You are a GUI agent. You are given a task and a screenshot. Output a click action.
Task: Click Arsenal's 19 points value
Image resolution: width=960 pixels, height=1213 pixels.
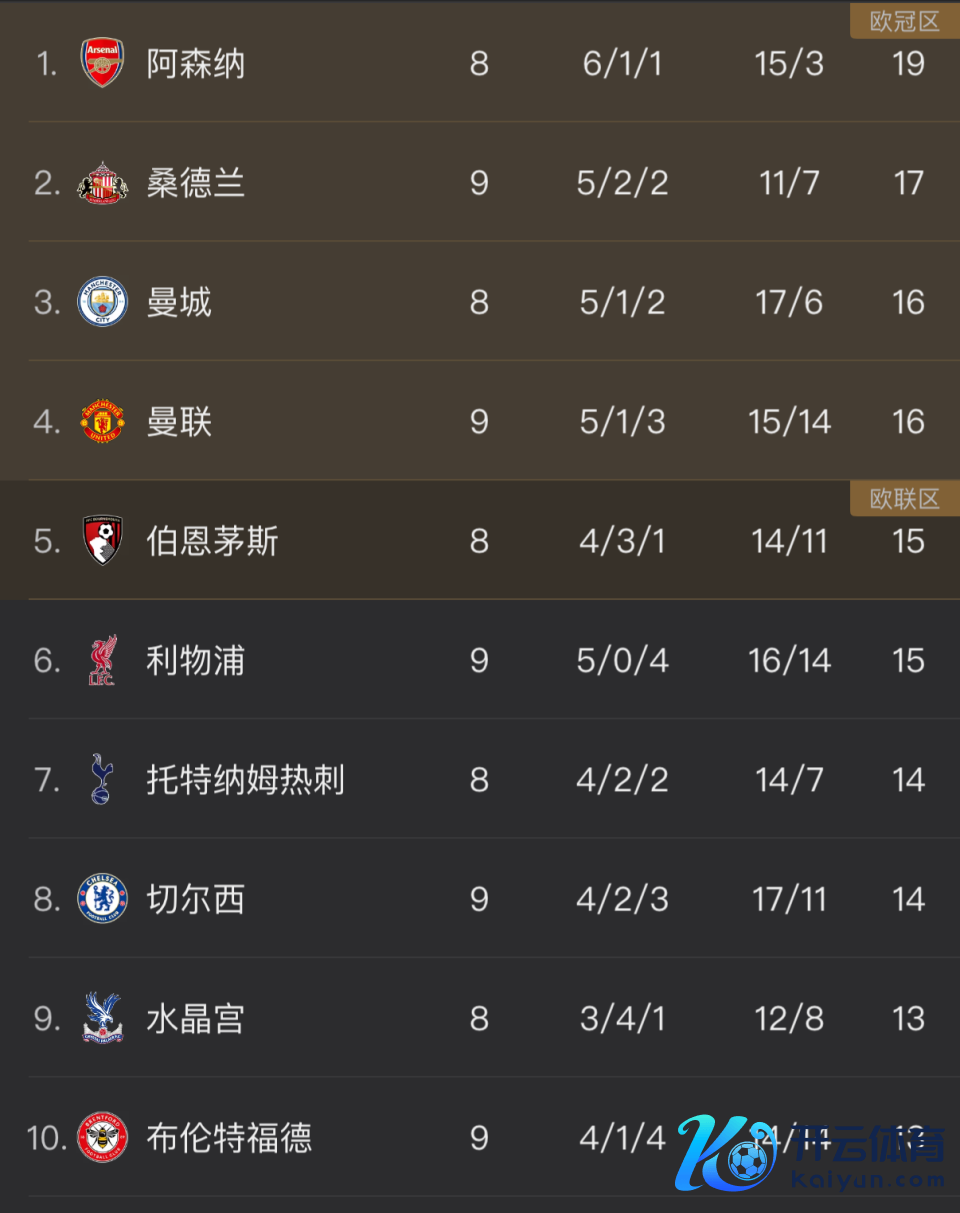coord(908,64)
